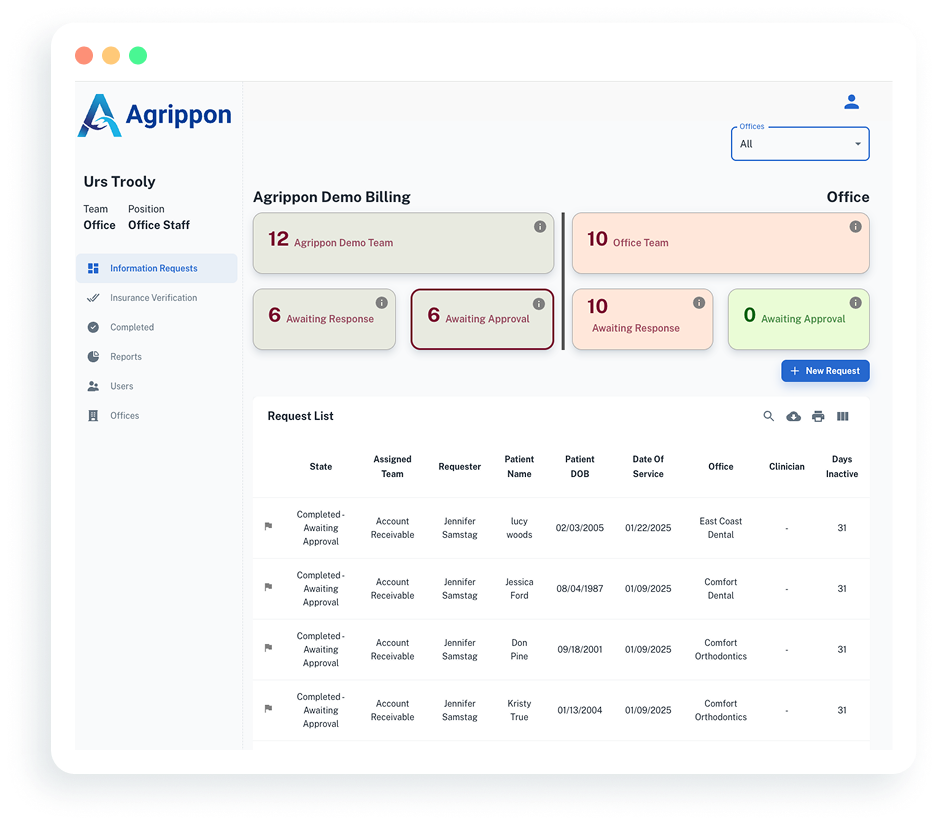Sort by State column header
938x824 pixels.
[x=321, y=466]
